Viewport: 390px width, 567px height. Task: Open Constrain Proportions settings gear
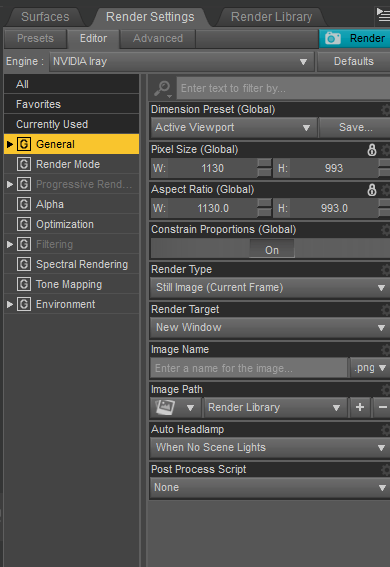coord(385,230)
